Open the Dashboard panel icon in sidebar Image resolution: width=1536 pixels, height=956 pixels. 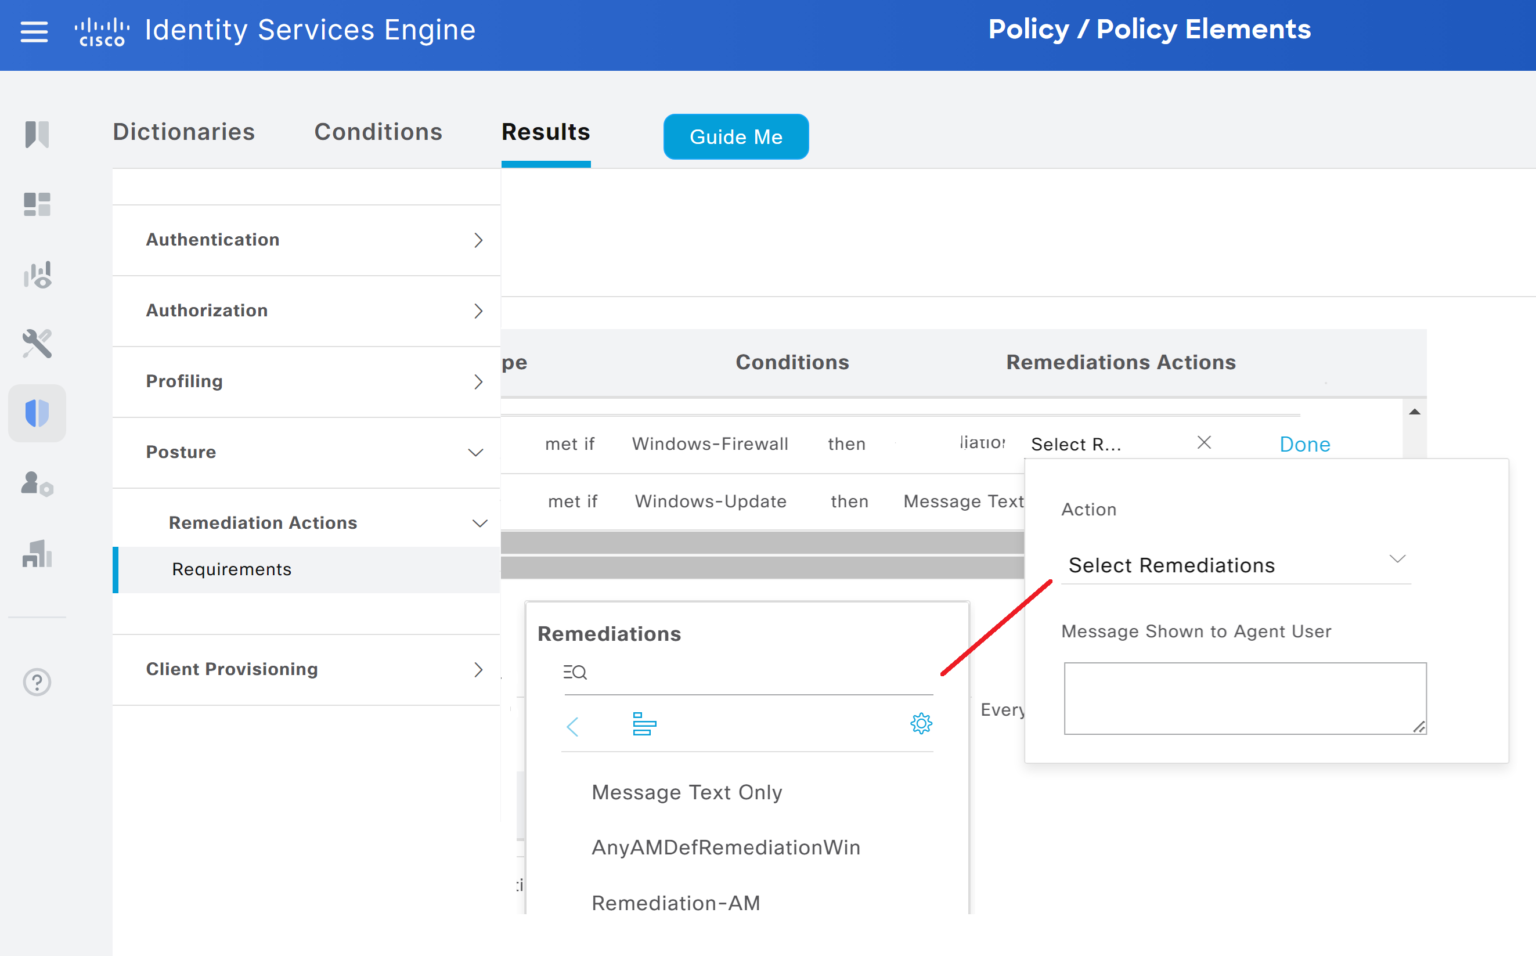[x=37, y=204]
